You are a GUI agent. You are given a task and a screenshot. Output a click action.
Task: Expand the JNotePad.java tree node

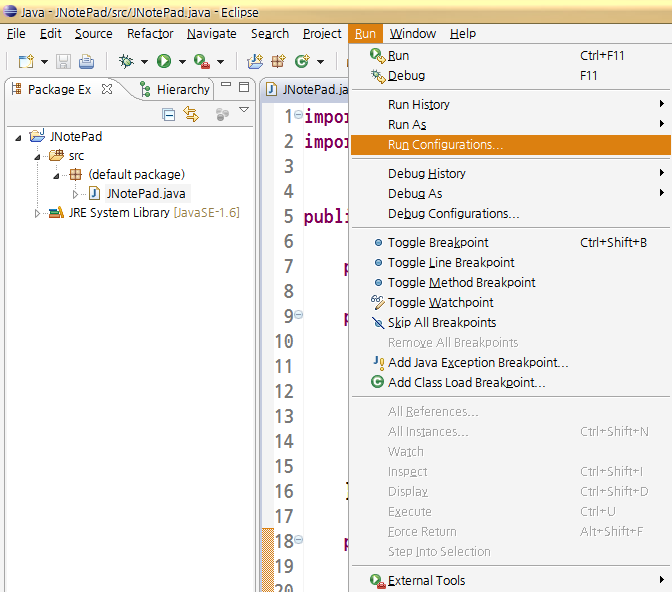pos(75,194)
